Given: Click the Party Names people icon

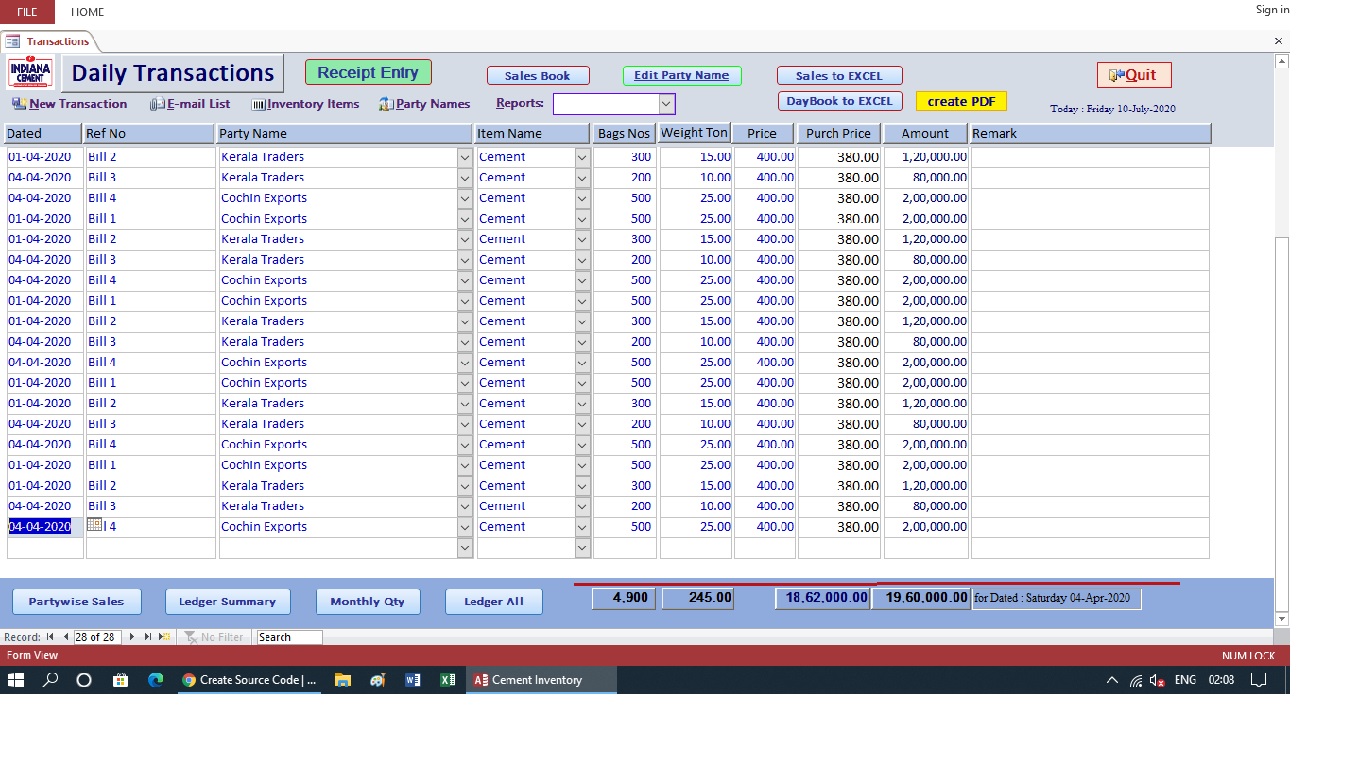Looking at the screenshot, I should pyautogui.click(x=386, y=104).
